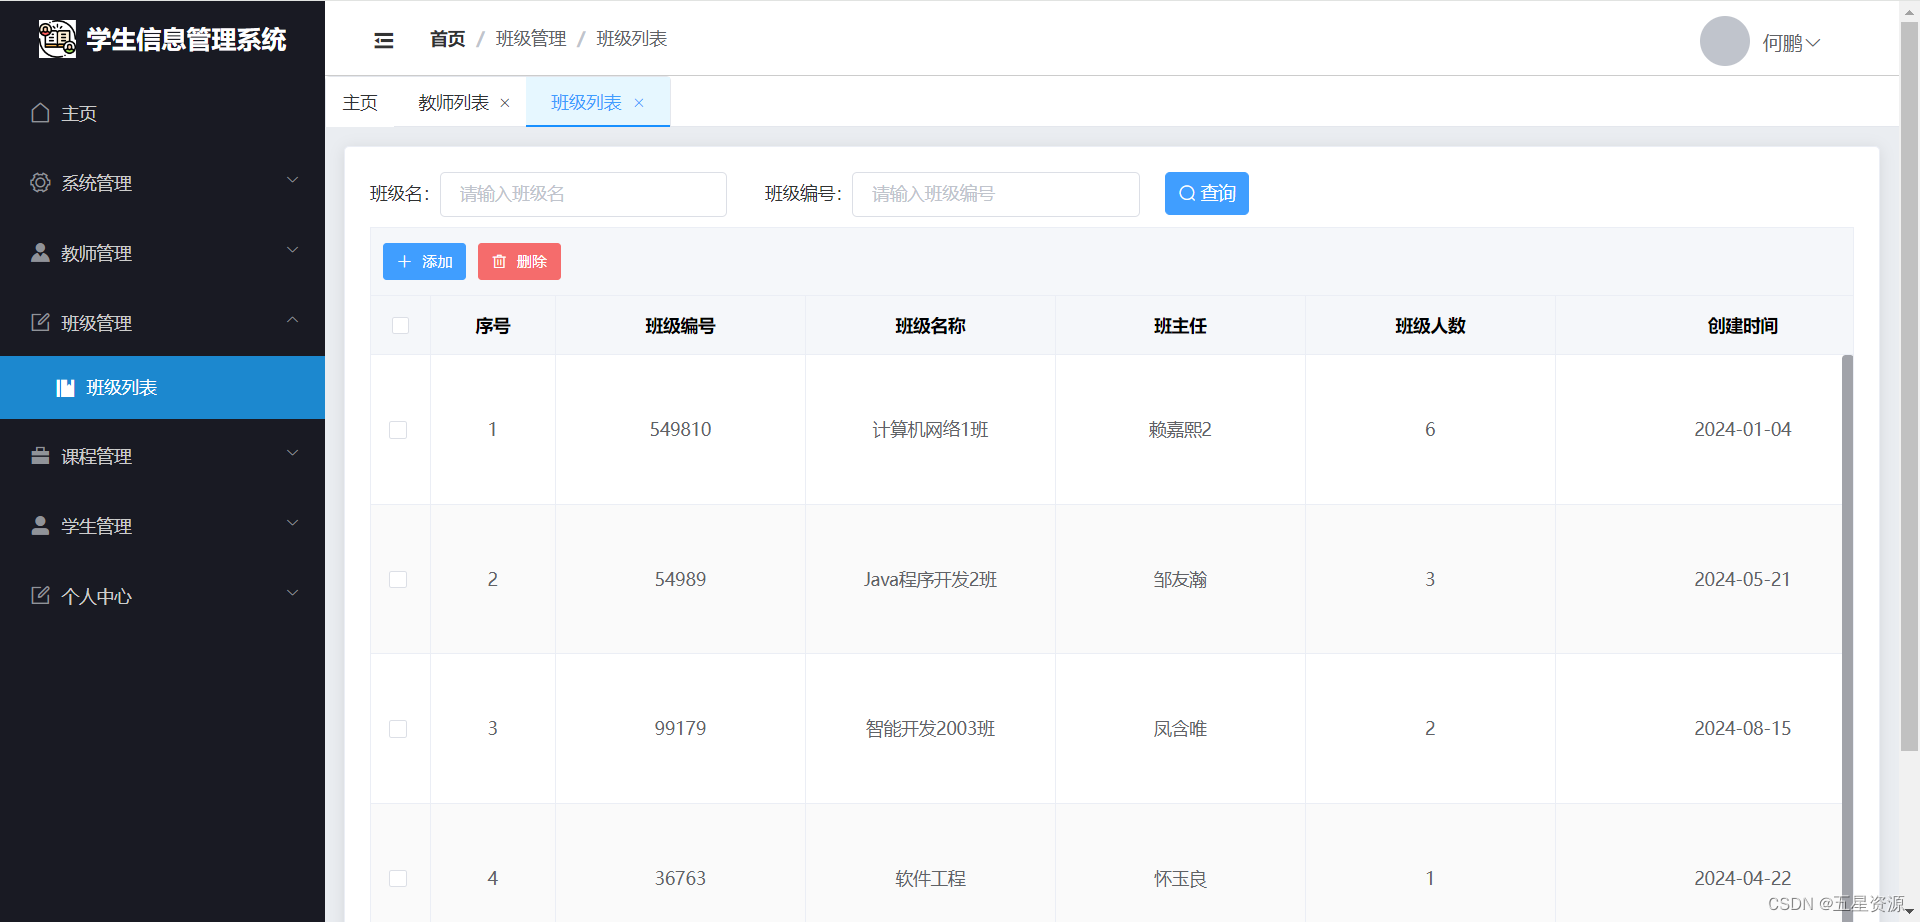Screen dimensions: 1920x922
Task: Open the 系统管理 sidebar menu
Action: point(162,183)
